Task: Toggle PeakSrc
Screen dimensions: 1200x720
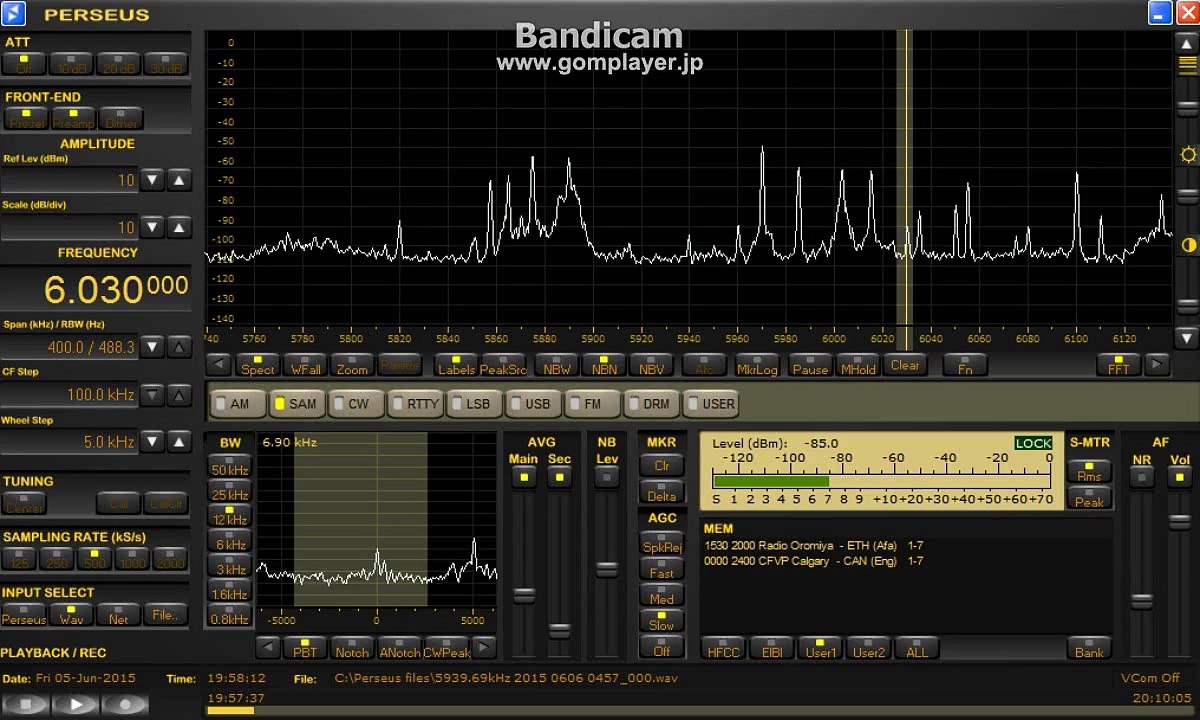Action: pyautogui.click(x=503, y=365)
